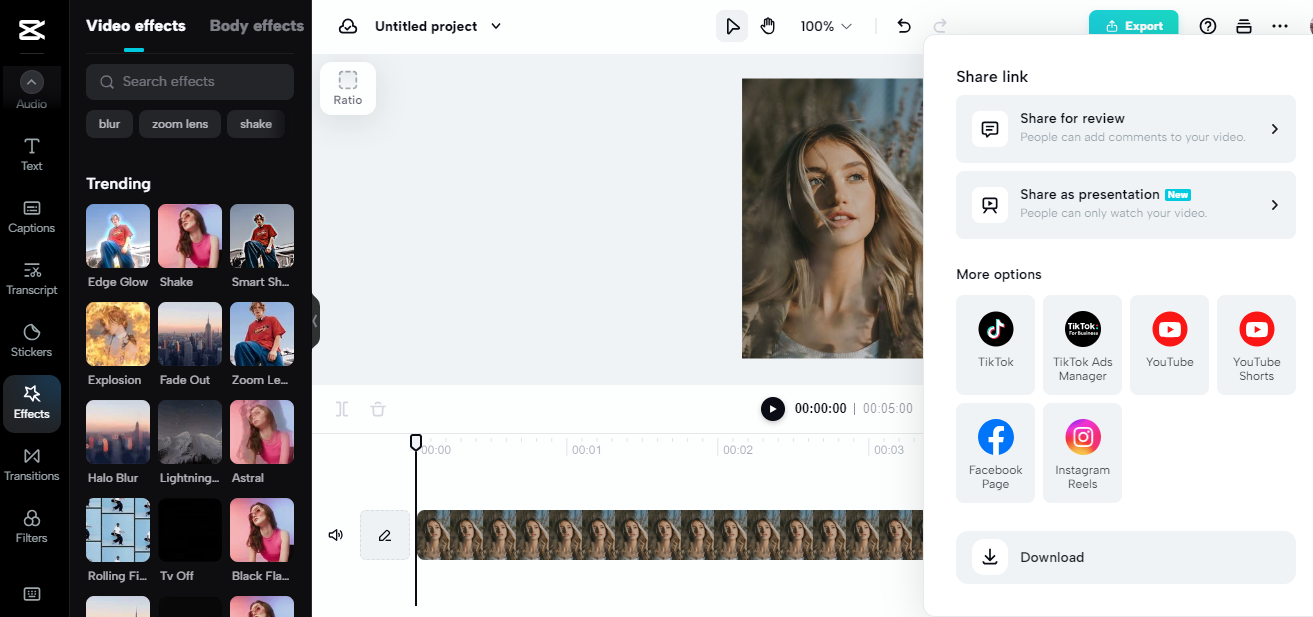Expand Share as presentation option

(x=1126, y=205)
